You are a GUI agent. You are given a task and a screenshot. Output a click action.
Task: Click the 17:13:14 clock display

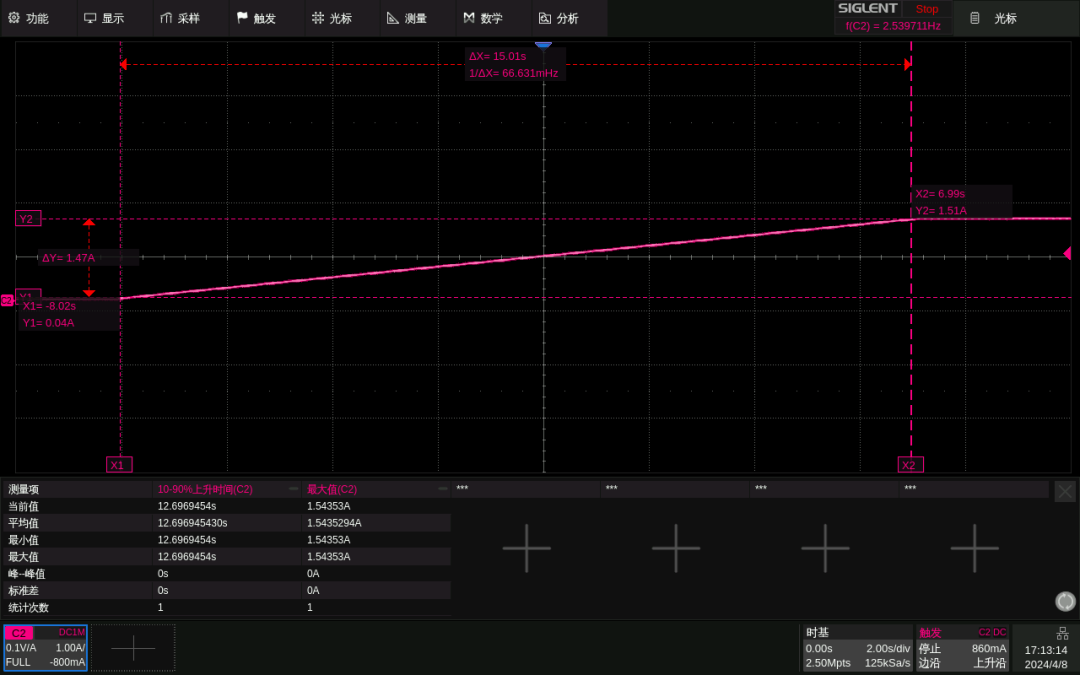point(1046,650)
